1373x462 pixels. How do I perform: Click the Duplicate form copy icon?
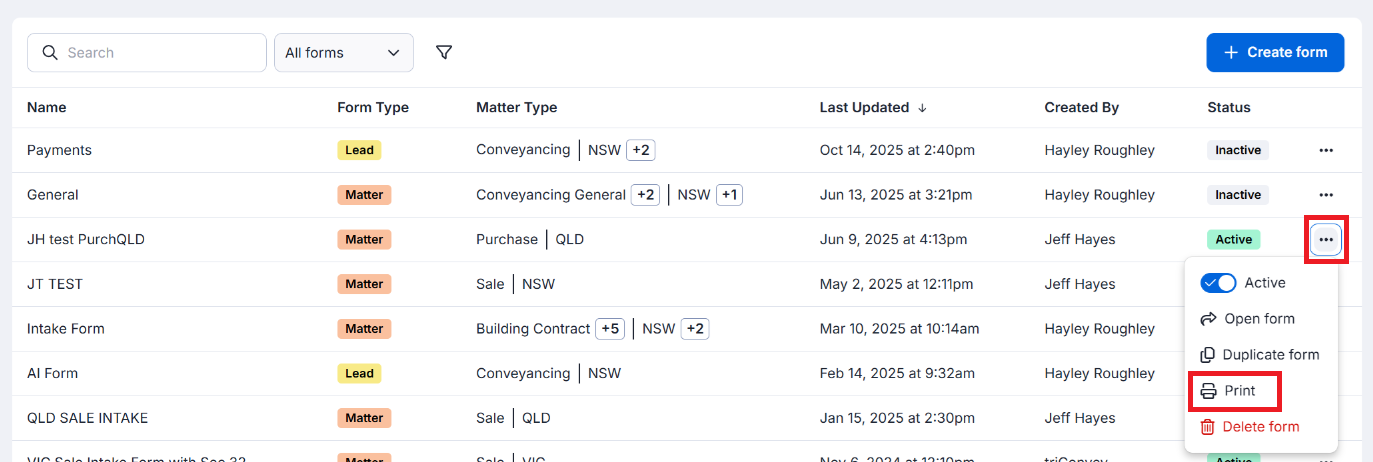[x=1208, y=355]
